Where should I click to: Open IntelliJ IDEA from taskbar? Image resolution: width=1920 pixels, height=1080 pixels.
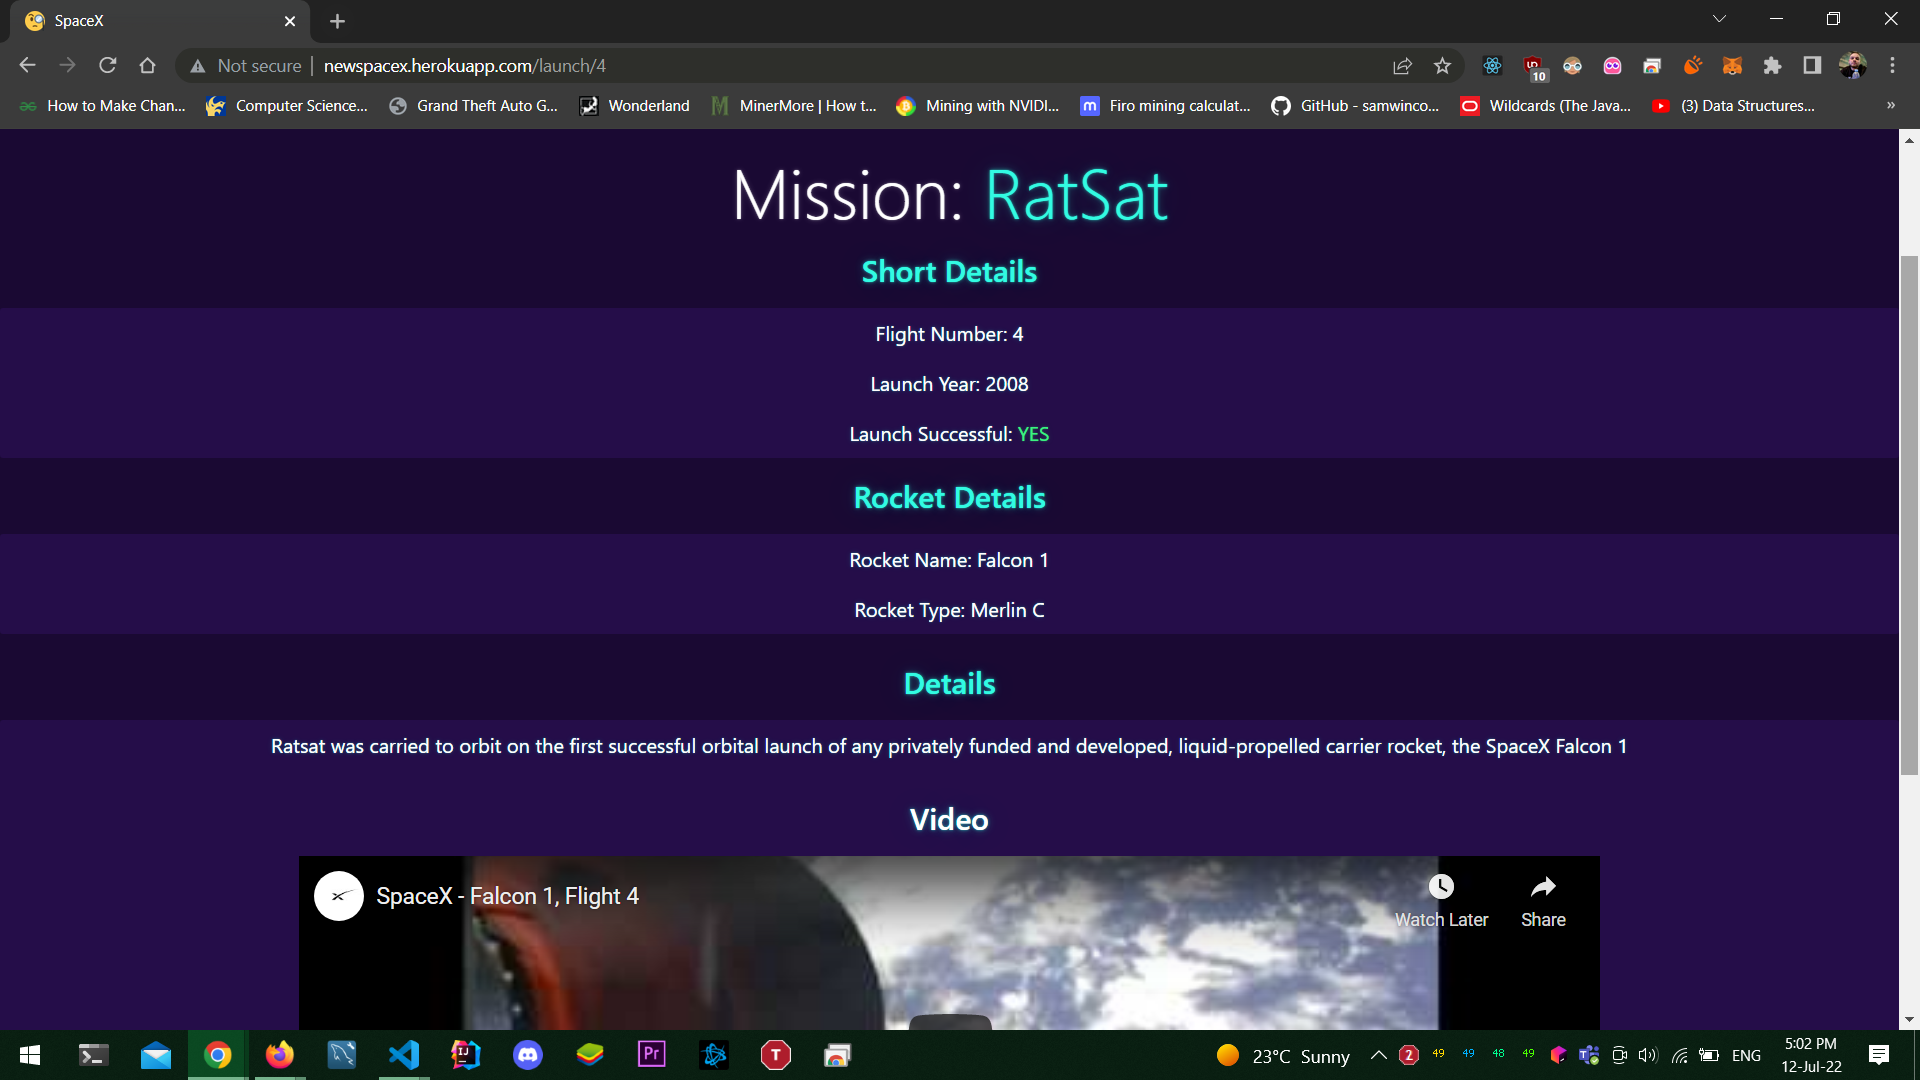coord(466,1055)
